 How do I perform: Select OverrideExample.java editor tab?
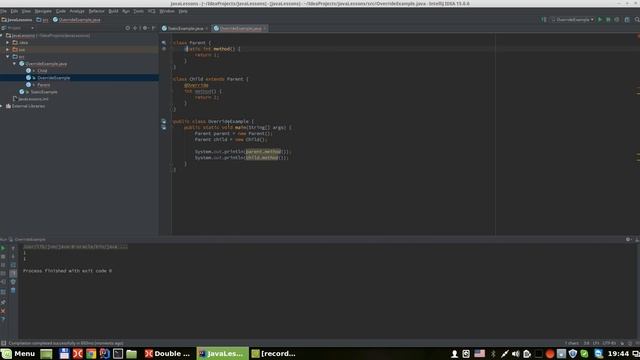click(x=240, y=29)
